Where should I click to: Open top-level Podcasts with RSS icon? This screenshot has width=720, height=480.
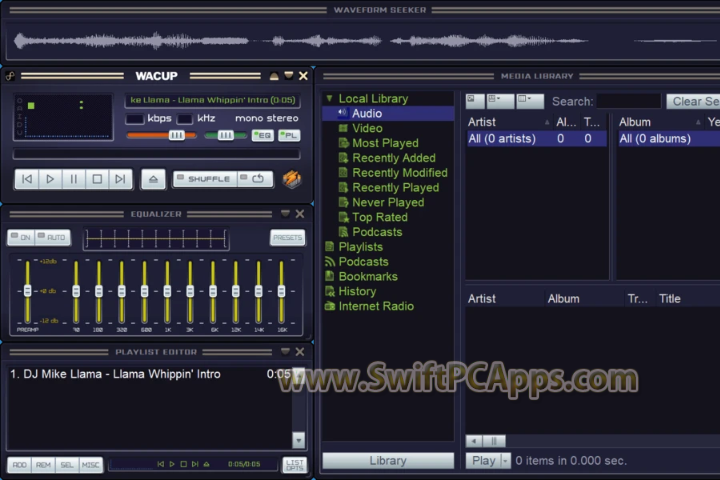point(363,261)
